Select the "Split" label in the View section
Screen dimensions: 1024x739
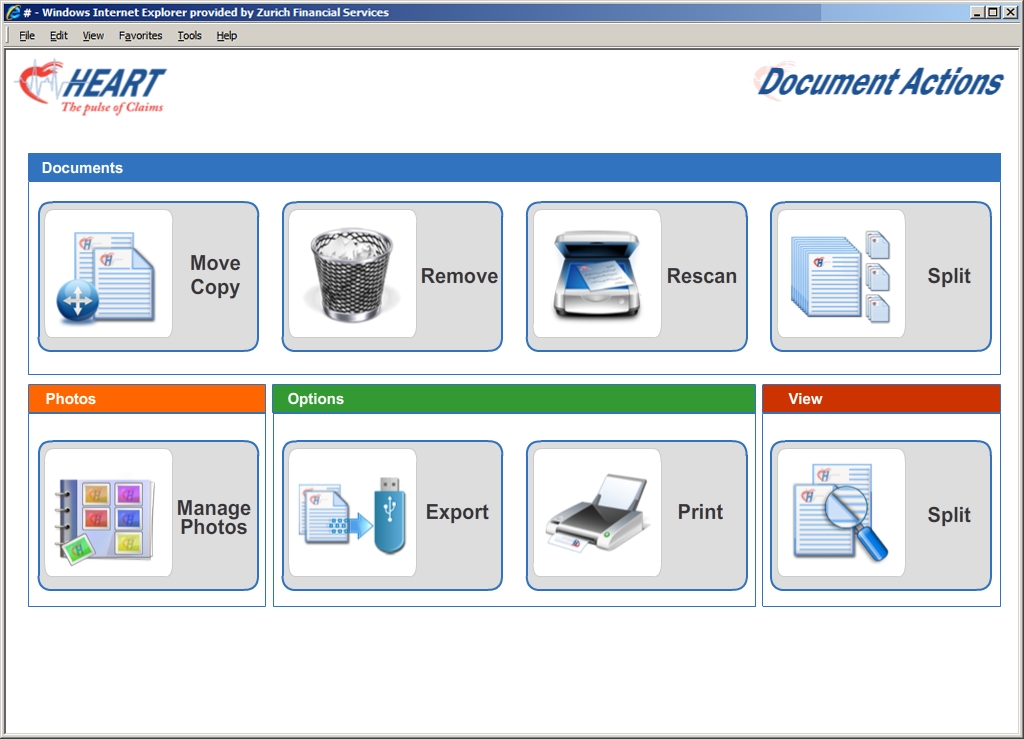[949, 515]
